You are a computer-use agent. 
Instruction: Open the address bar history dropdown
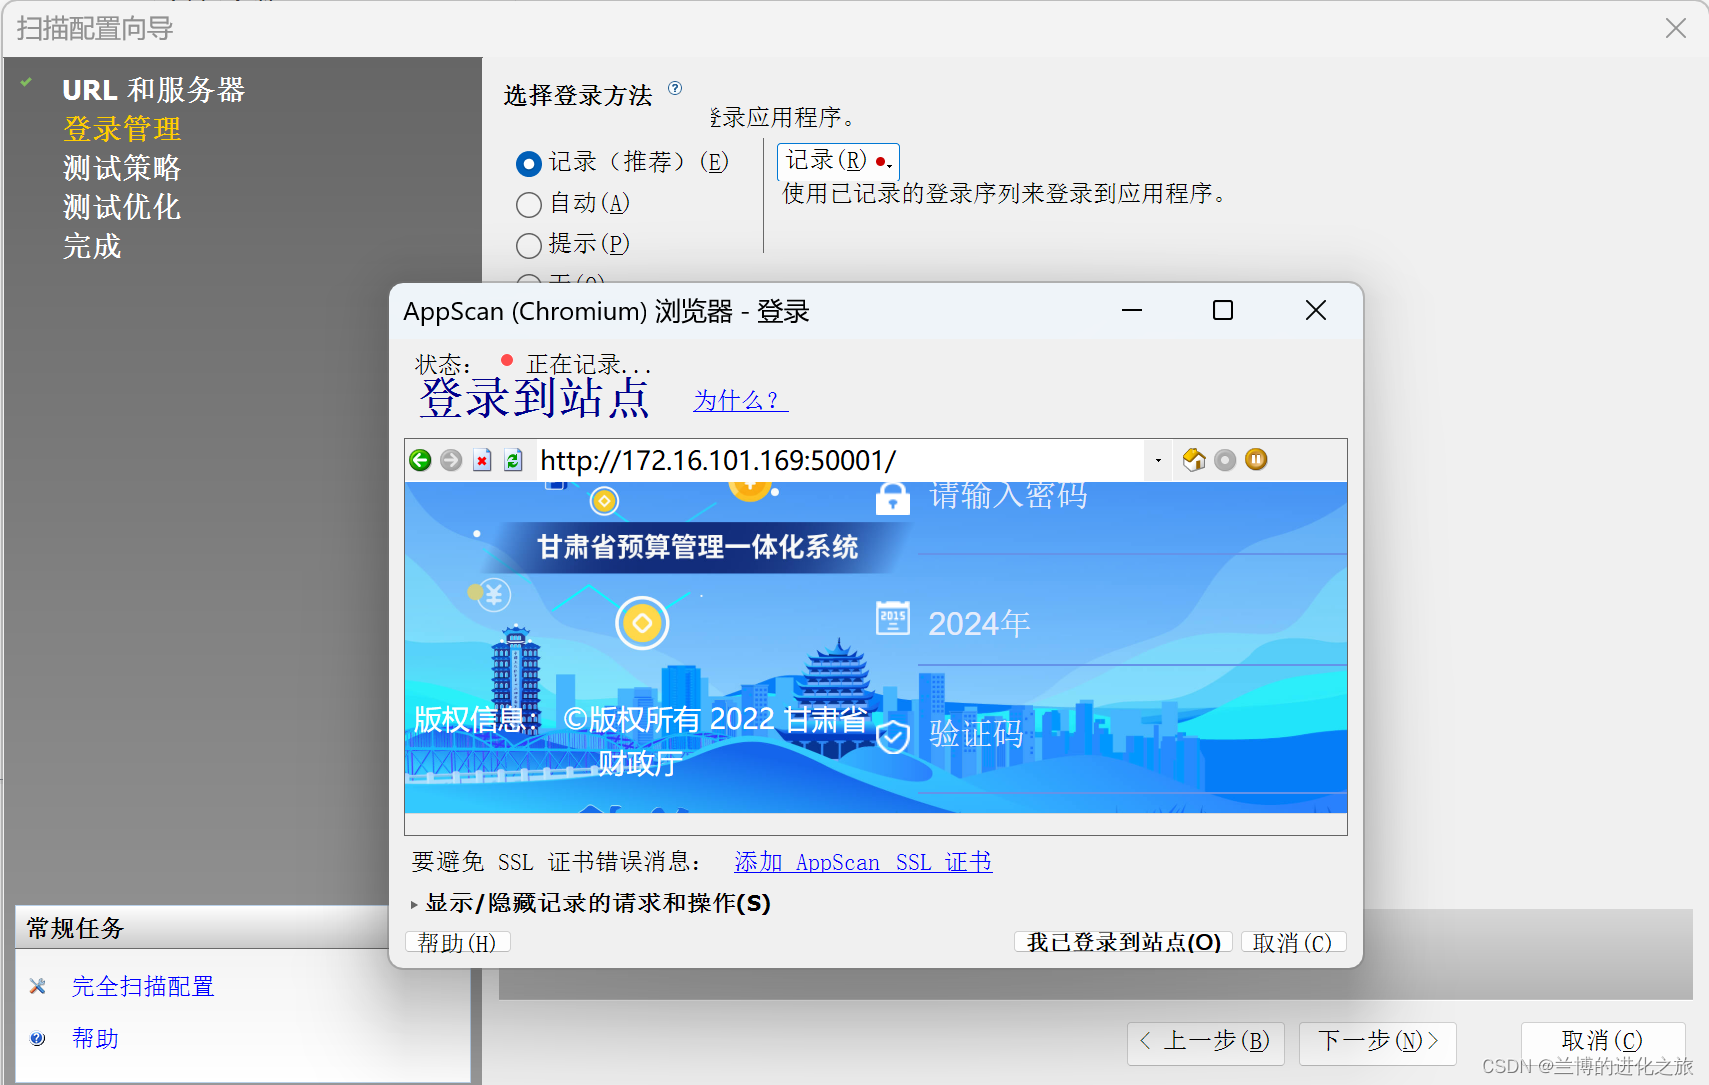click(1158, 460)
